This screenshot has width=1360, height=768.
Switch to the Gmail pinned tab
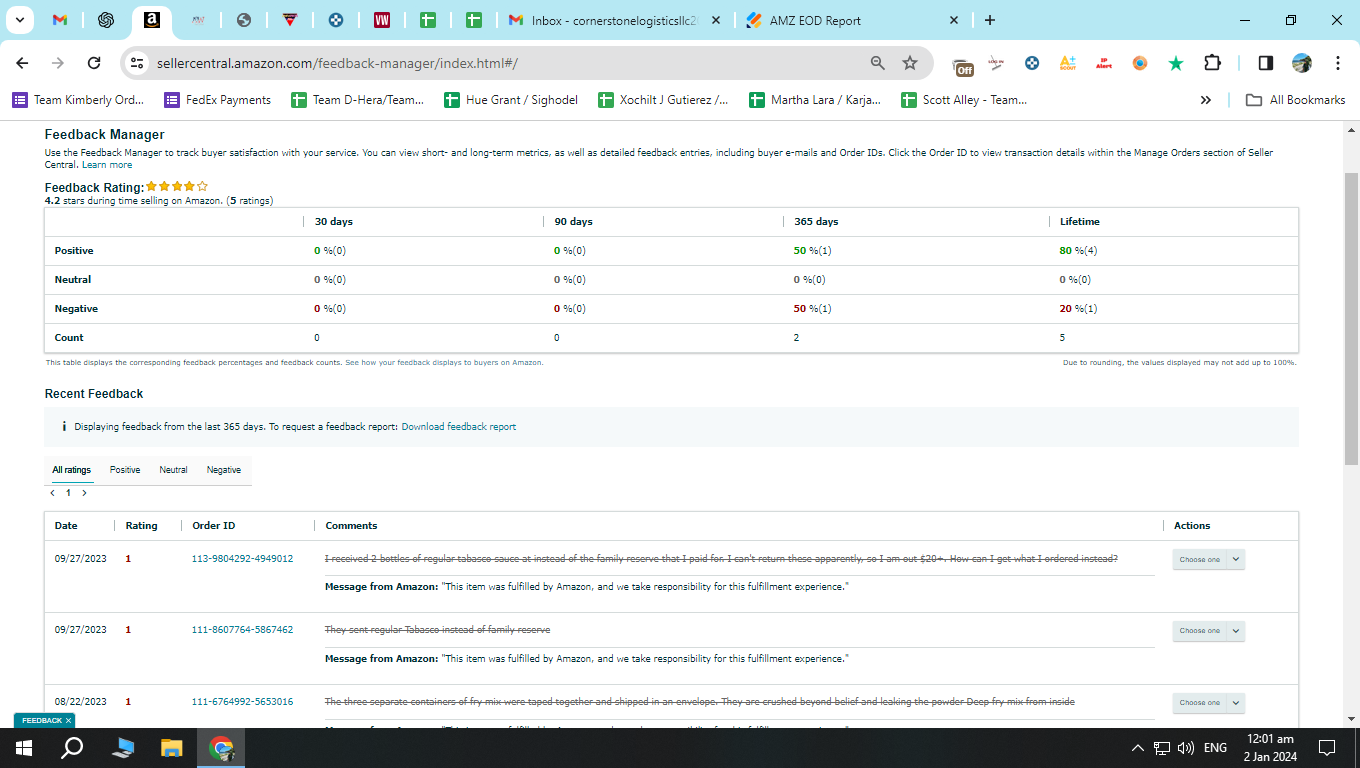point(60,20)
